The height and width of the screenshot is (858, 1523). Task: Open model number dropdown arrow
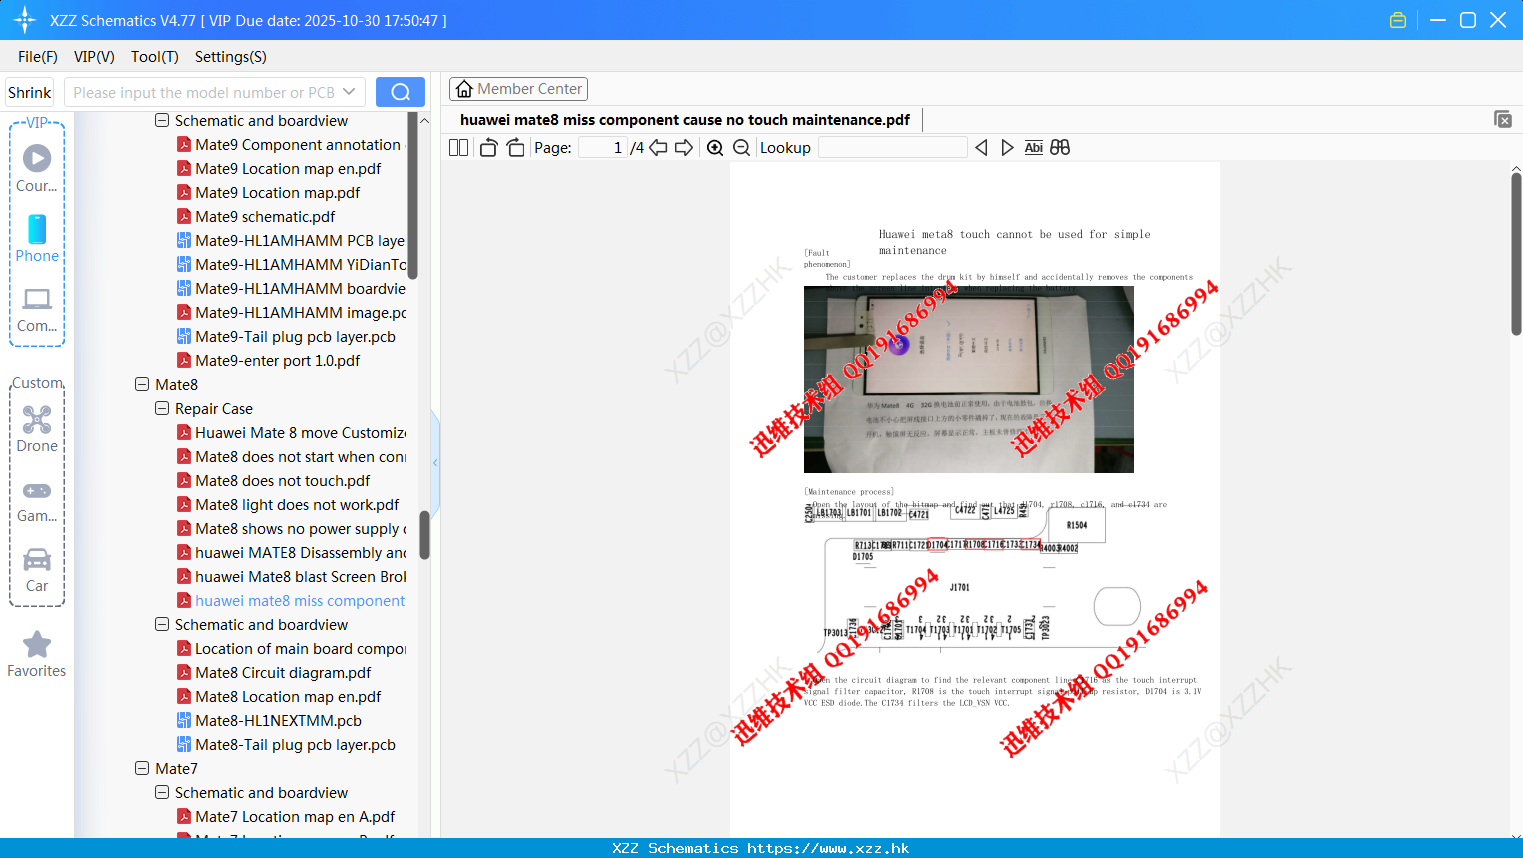click(x=349, y=92)
